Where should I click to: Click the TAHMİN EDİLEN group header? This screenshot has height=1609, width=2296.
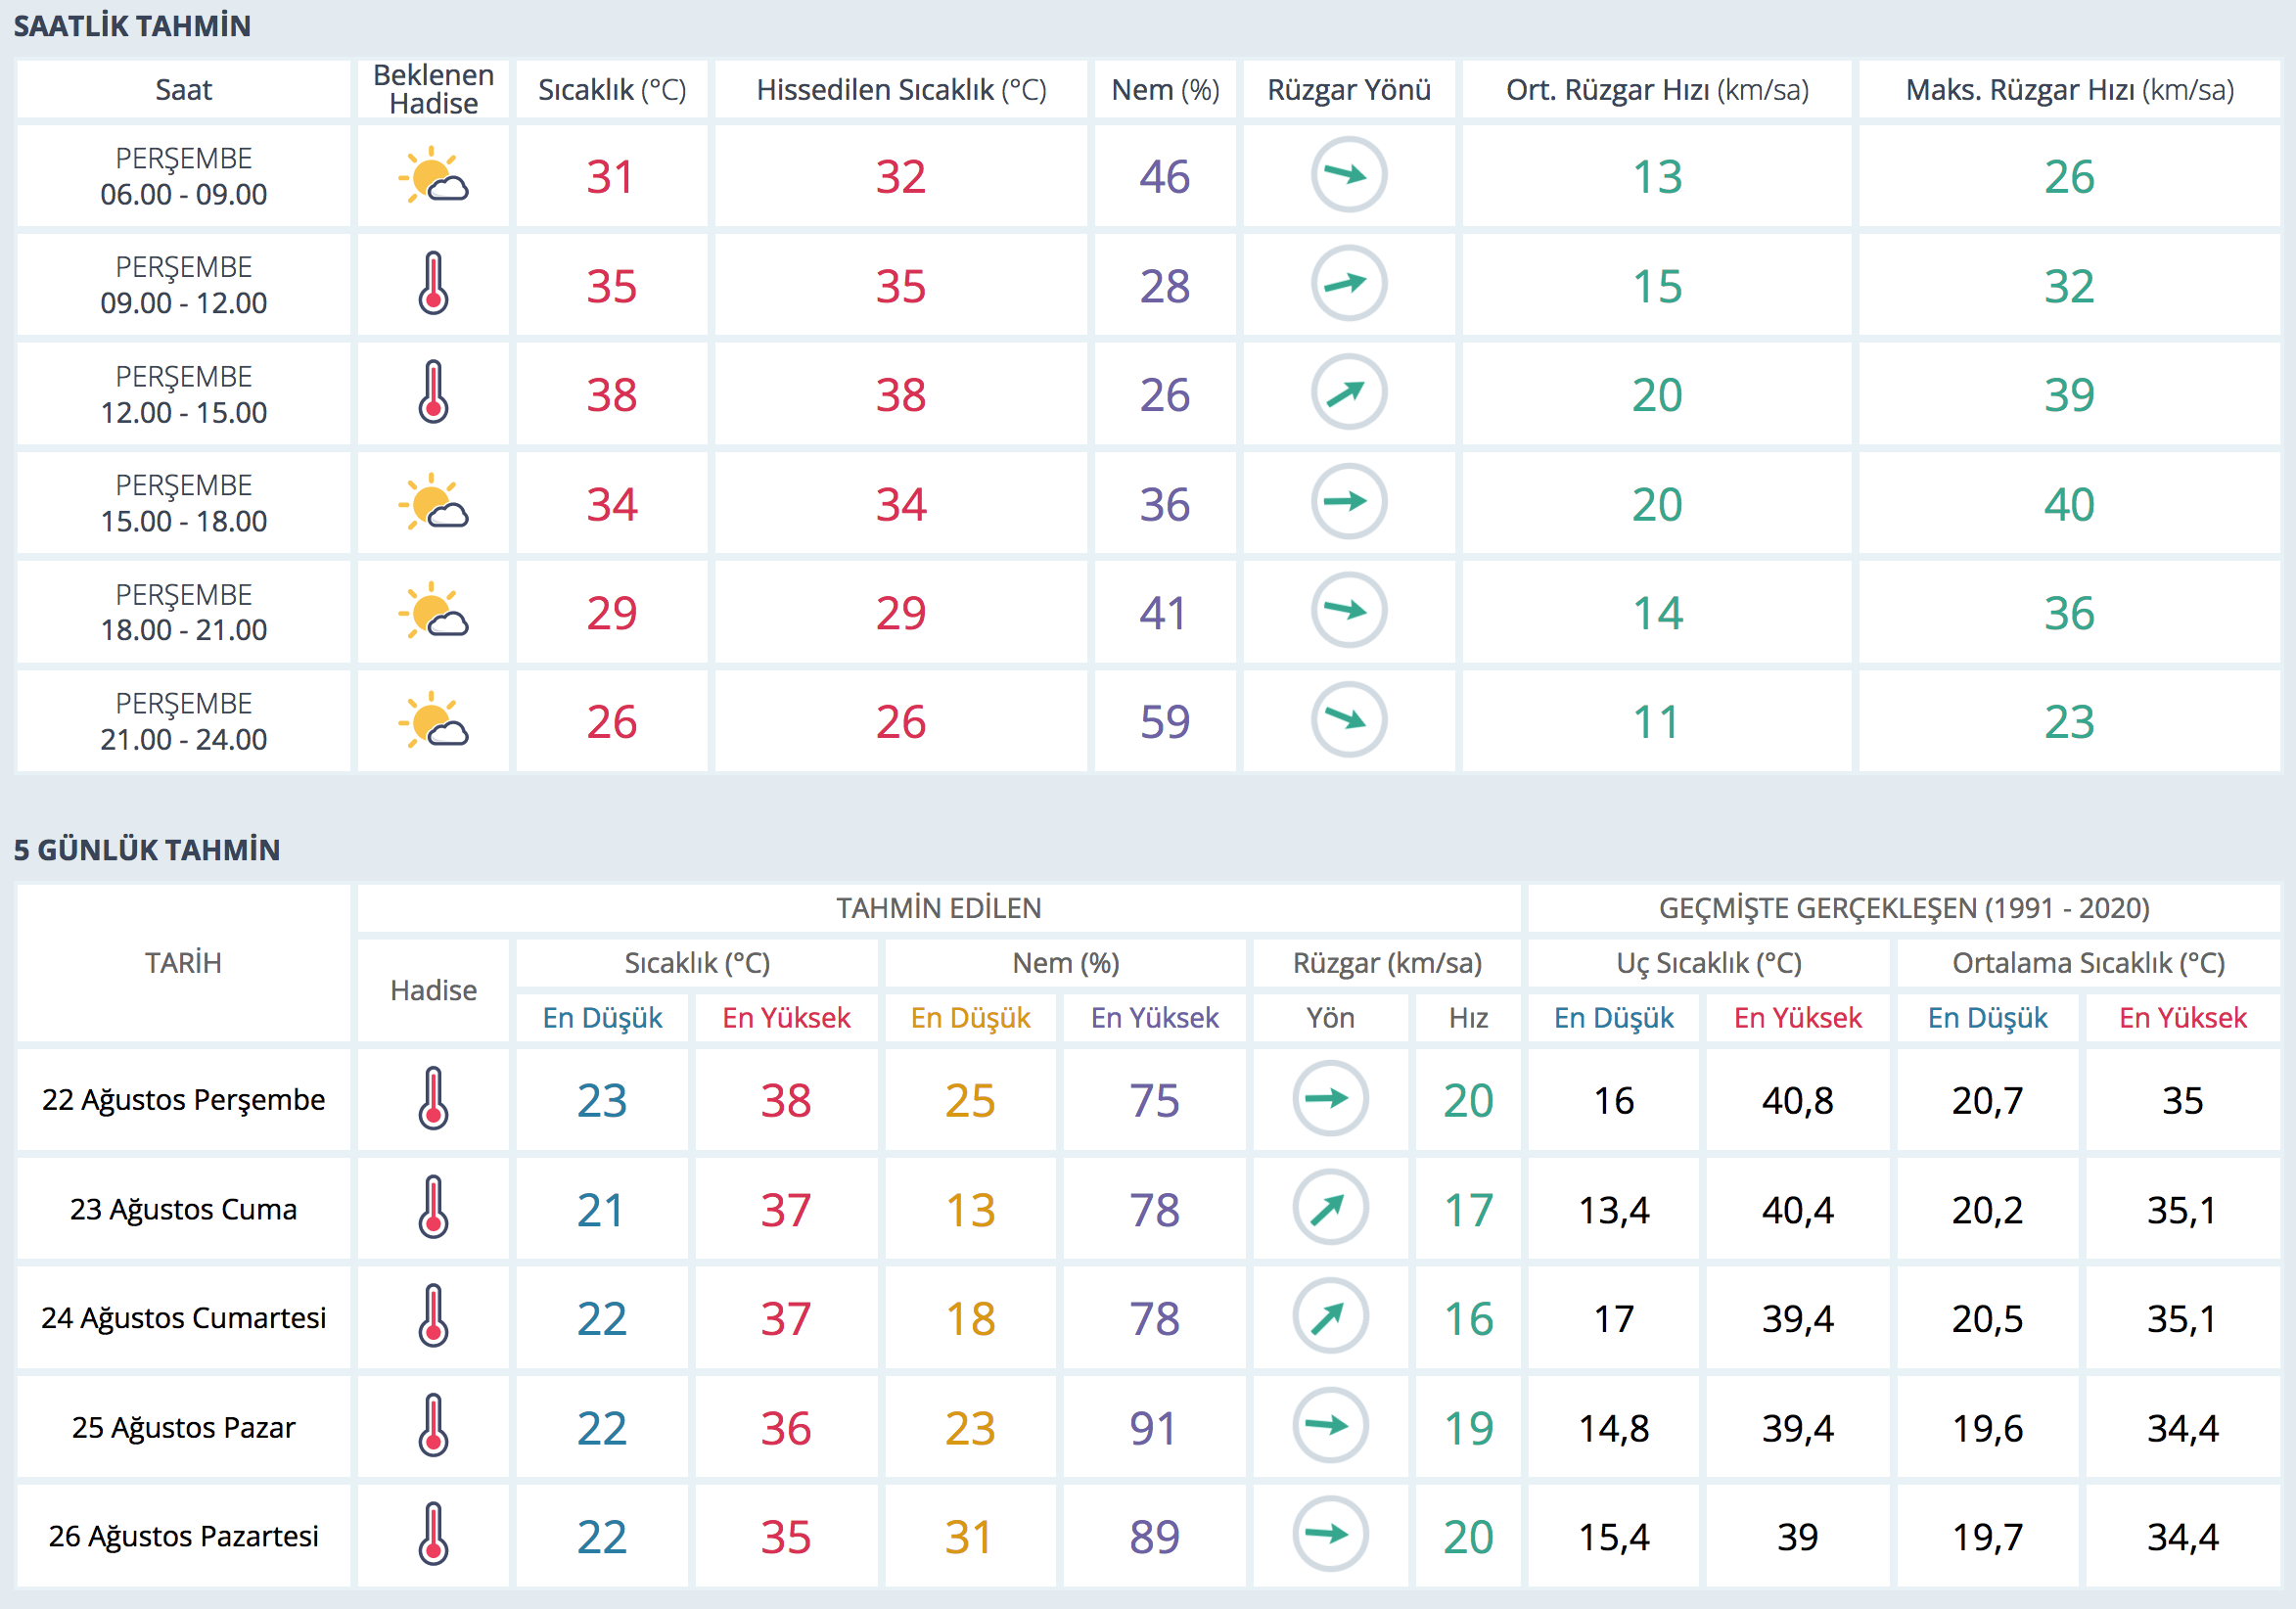938,908
